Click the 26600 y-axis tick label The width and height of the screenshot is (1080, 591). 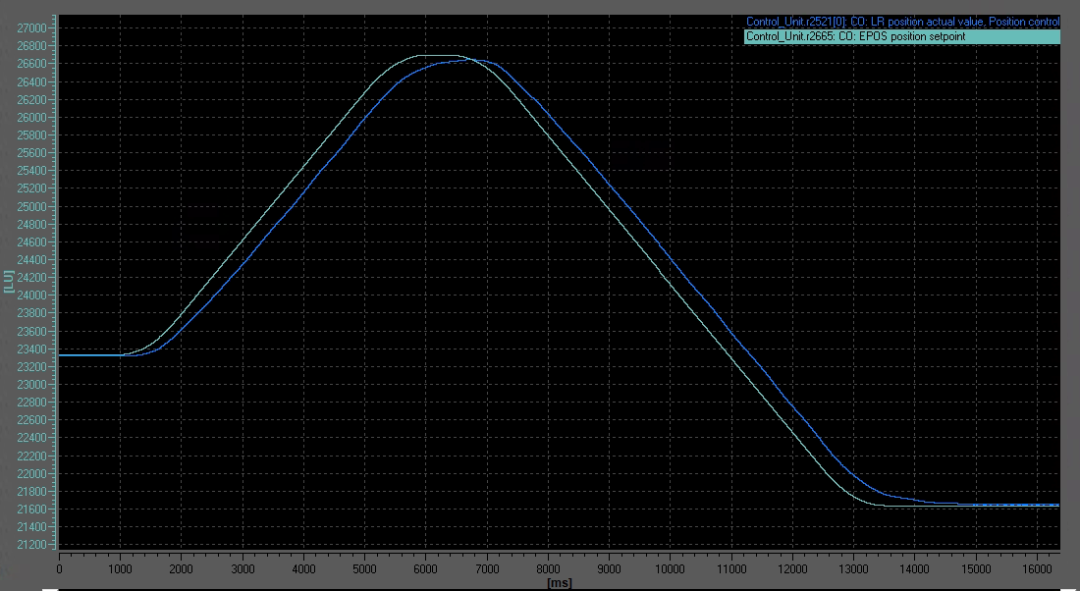tap(33, 64)
